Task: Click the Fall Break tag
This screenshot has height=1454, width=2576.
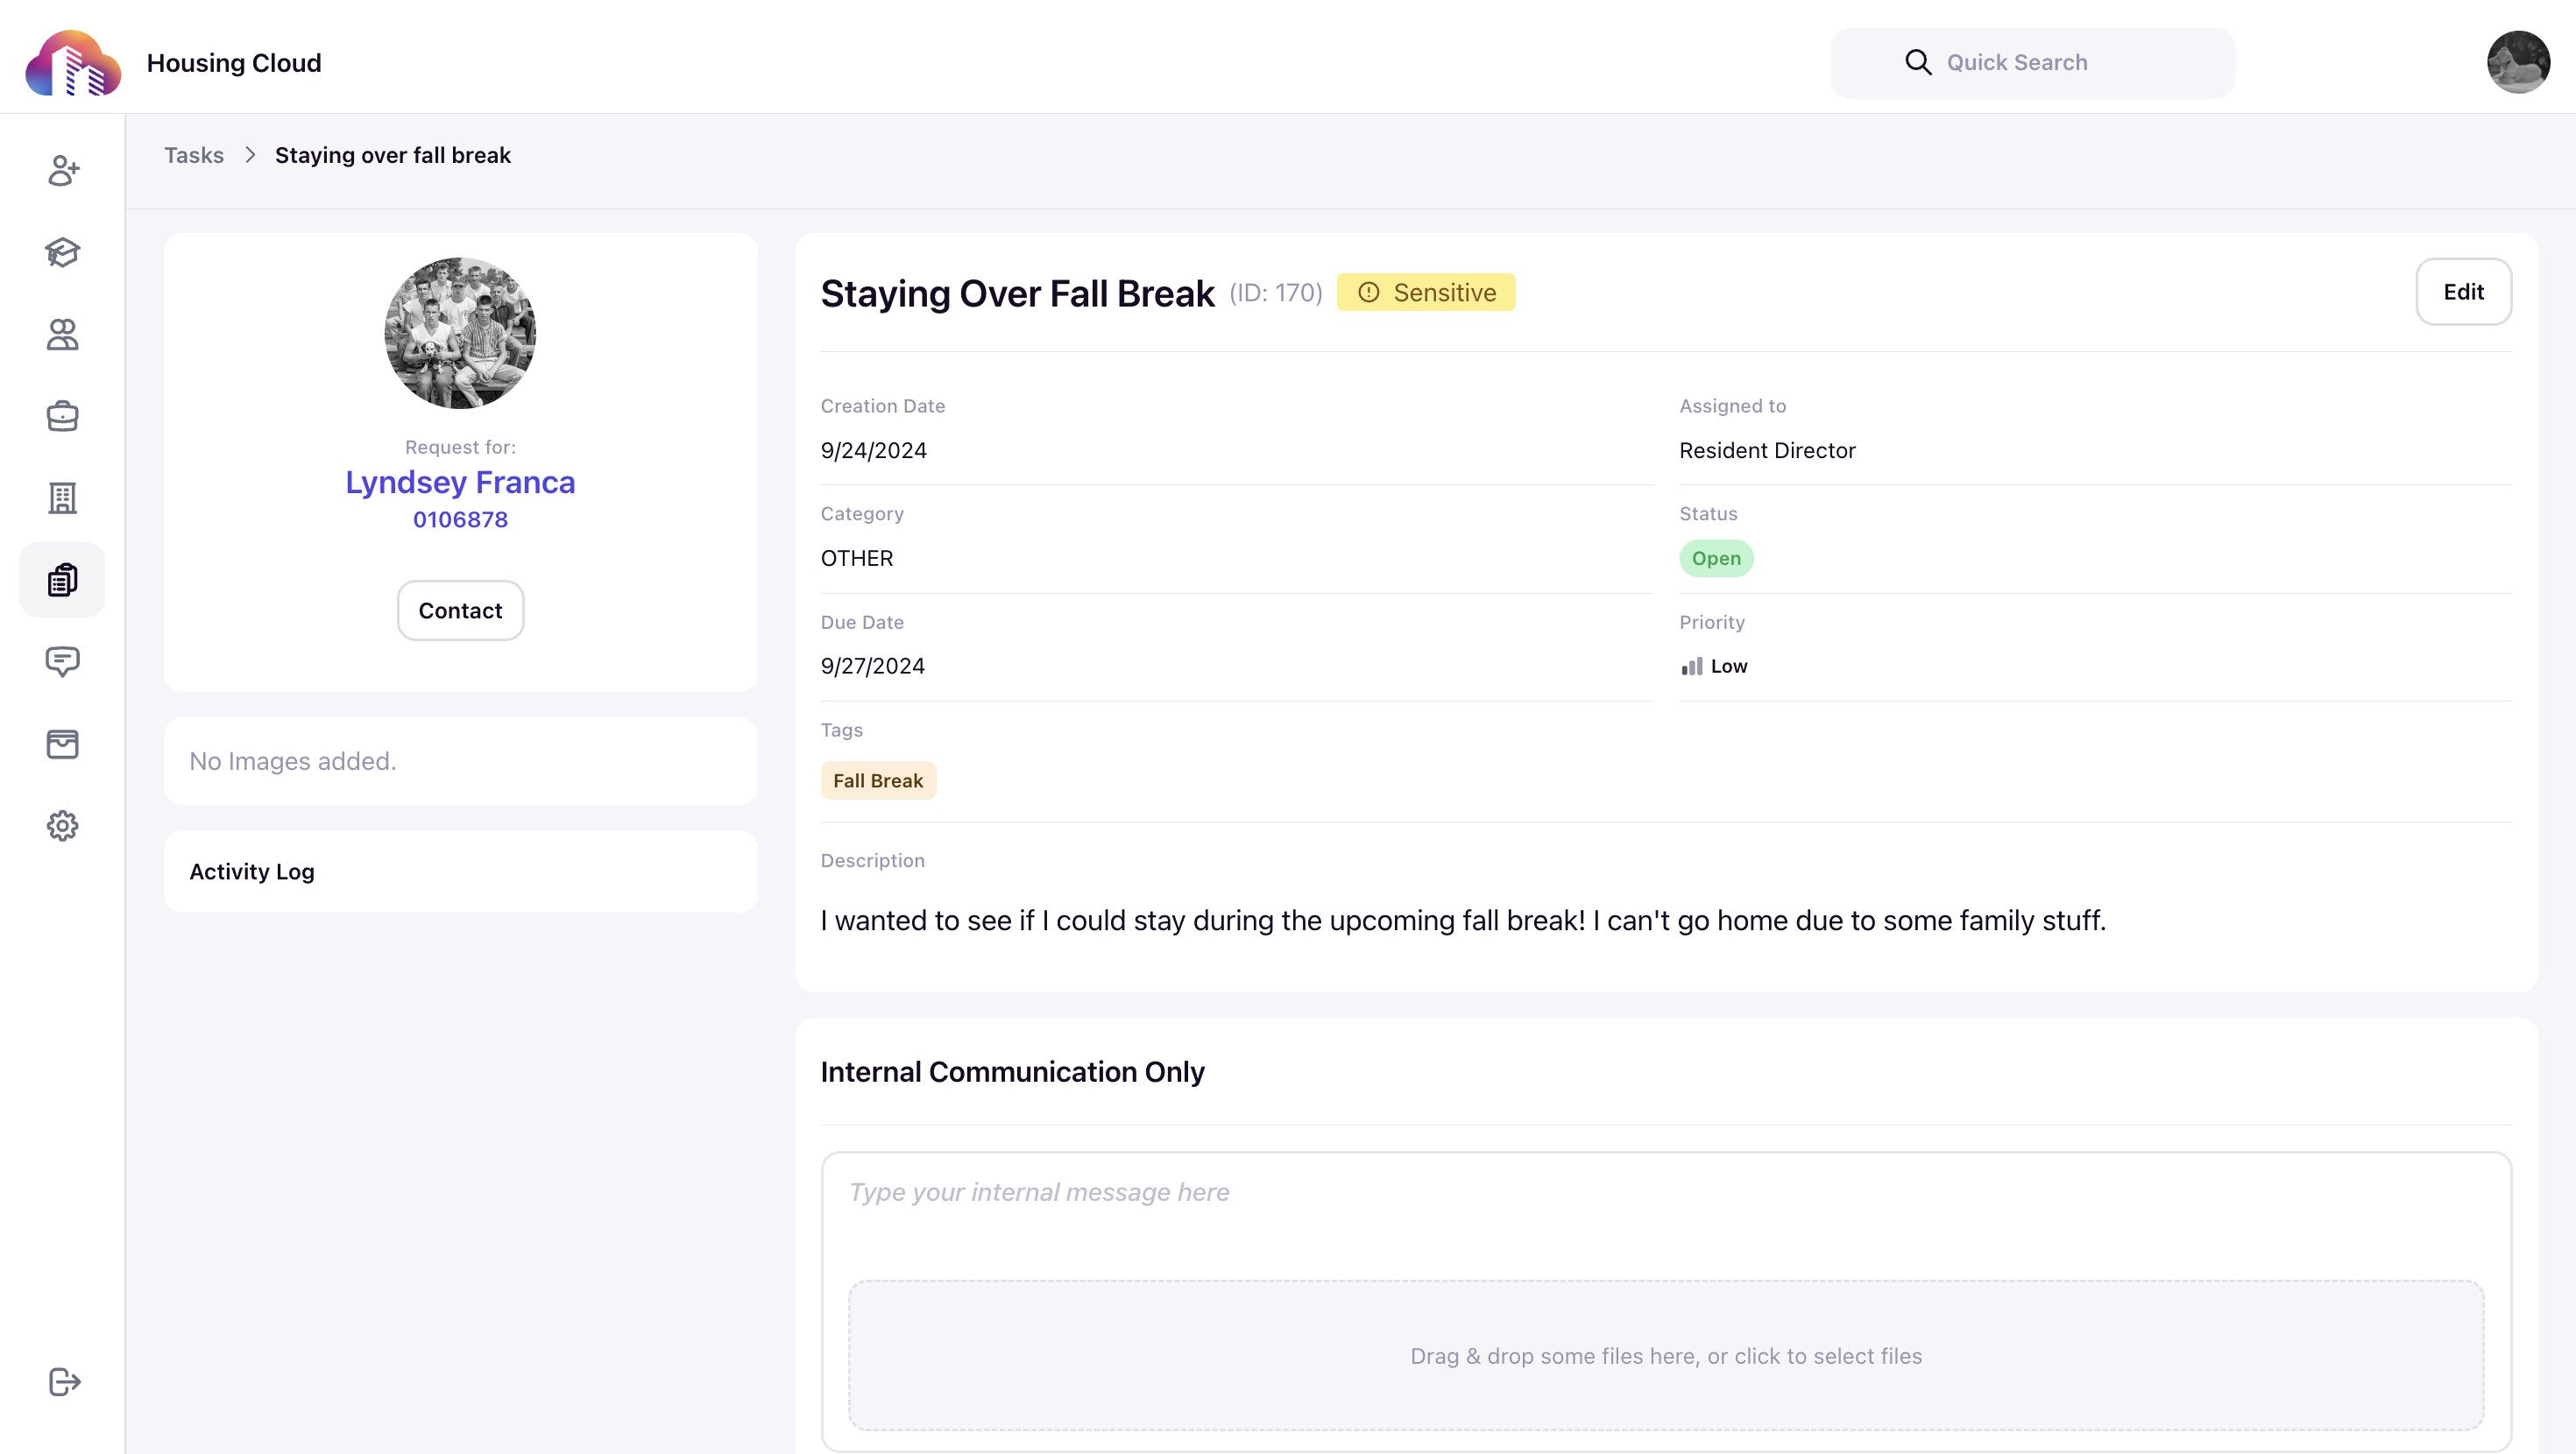Action: (x=878, y=780)
